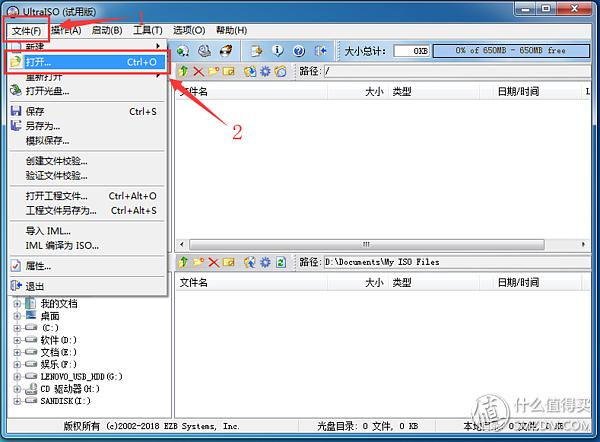Image resolution: width=600 pixels, height=442 pixels.
Task: Choose 打开... Ctrl+O menu entry
Action: tap(88, 62)
